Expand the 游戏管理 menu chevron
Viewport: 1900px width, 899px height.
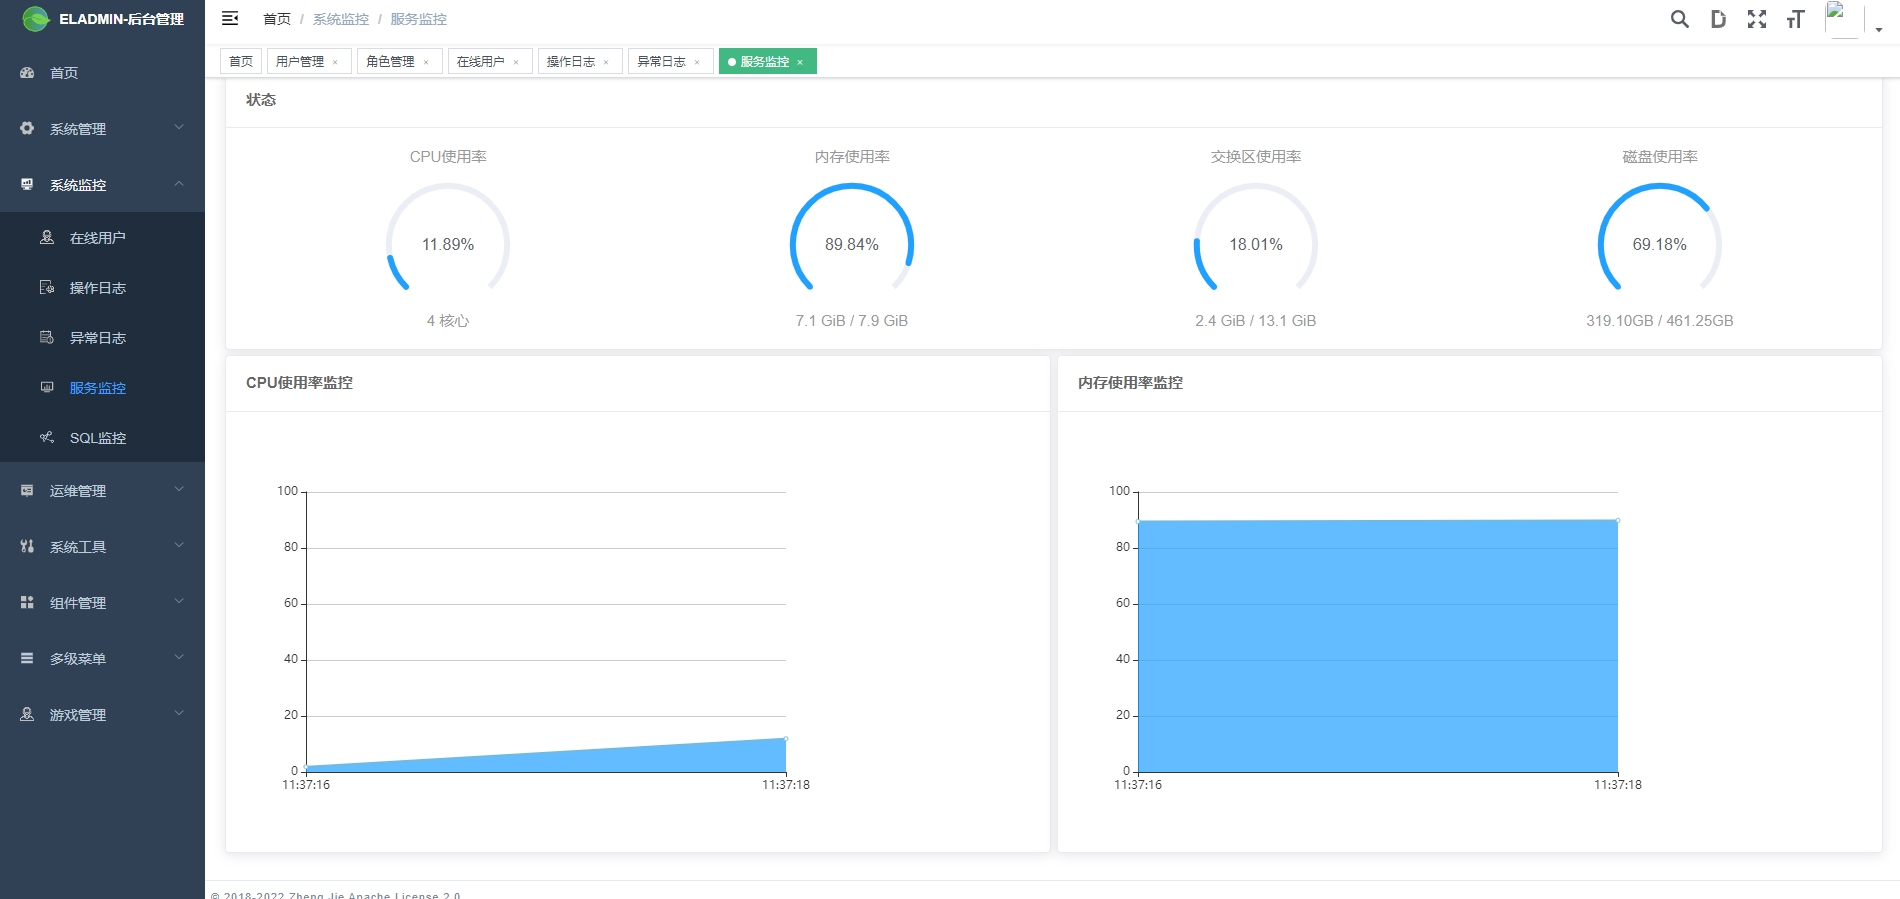pyautogui.click(x=179, y=713)
